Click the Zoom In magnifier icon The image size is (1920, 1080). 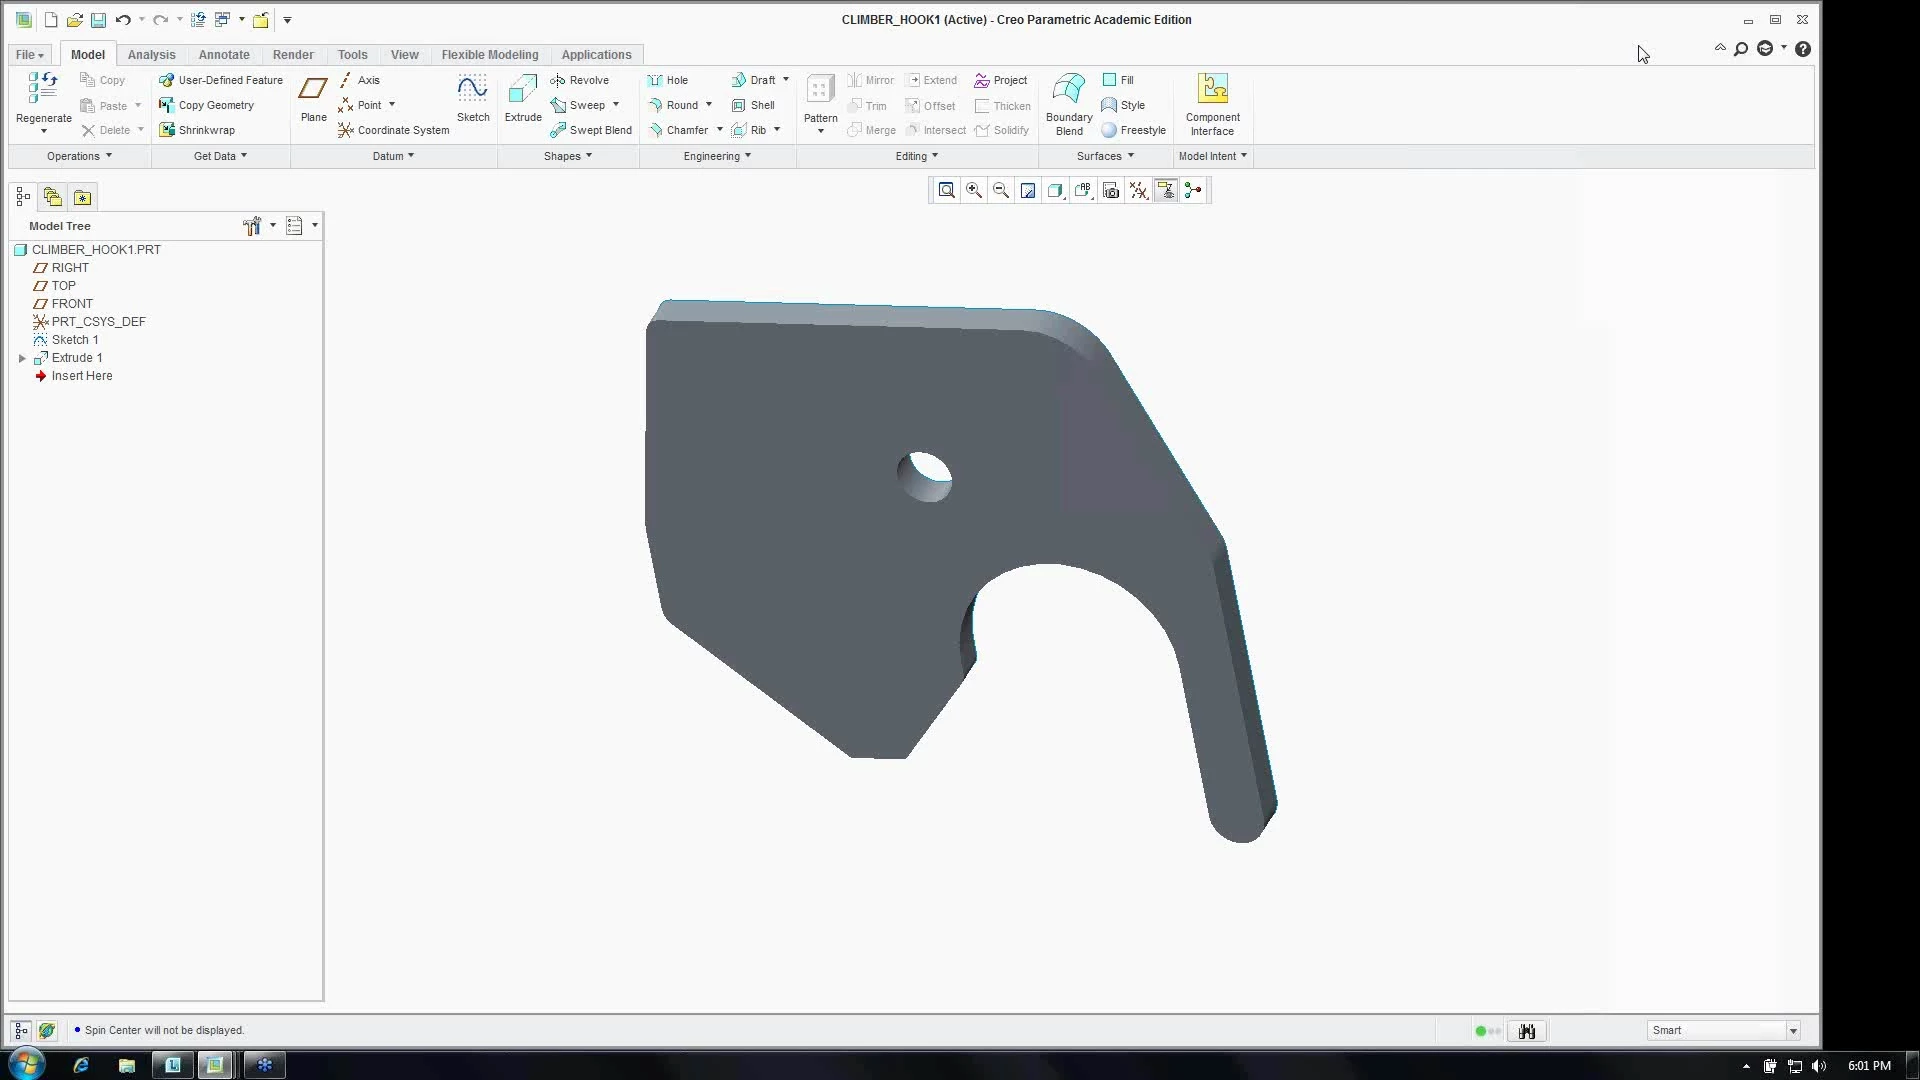pyautogui.click(x=973, y=191)
